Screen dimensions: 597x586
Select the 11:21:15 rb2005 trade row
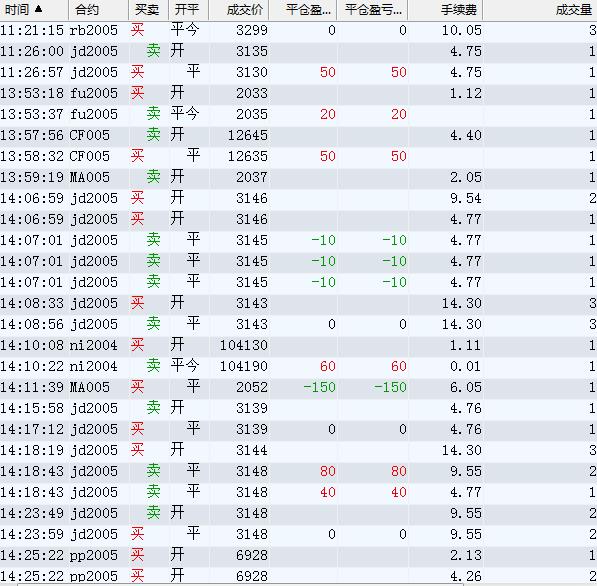click(x=298, y=30)
